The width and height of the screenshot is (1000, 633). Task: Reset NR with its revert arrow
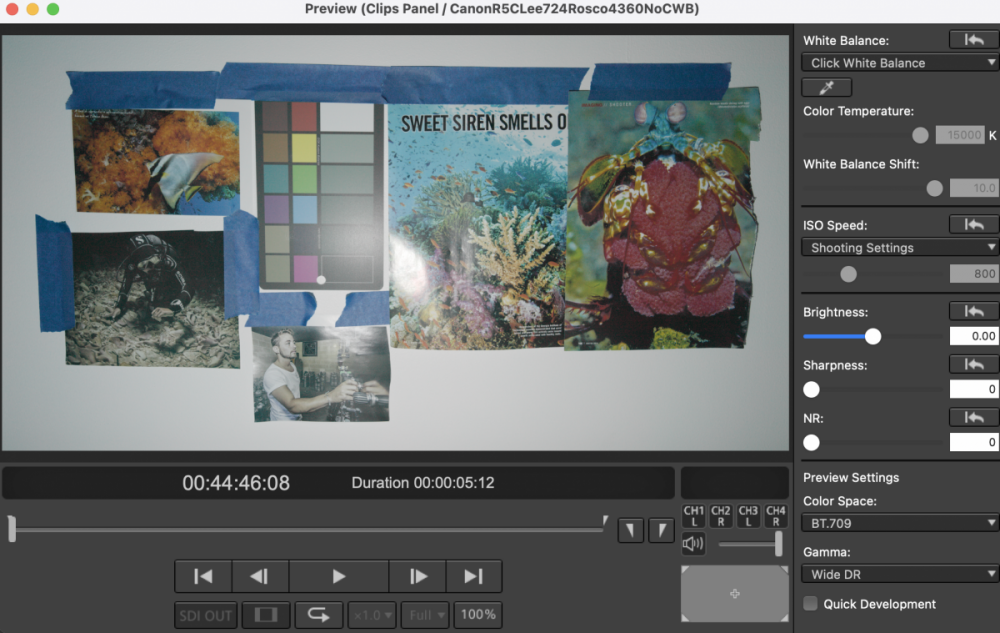[x=973, y=418]
